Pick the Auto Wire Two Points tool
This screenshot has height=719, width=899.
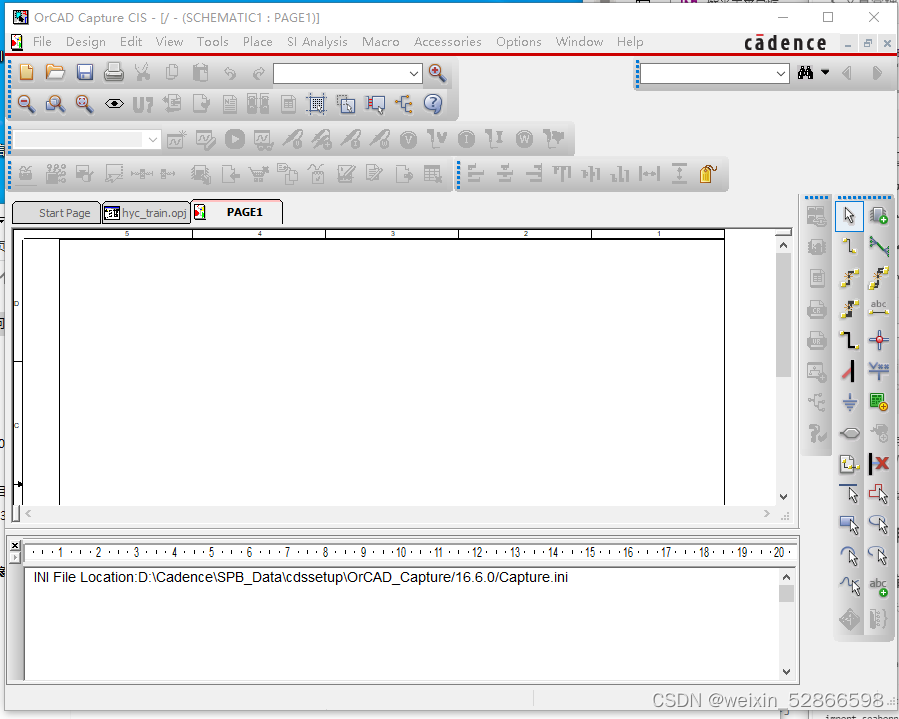(849, 278)
